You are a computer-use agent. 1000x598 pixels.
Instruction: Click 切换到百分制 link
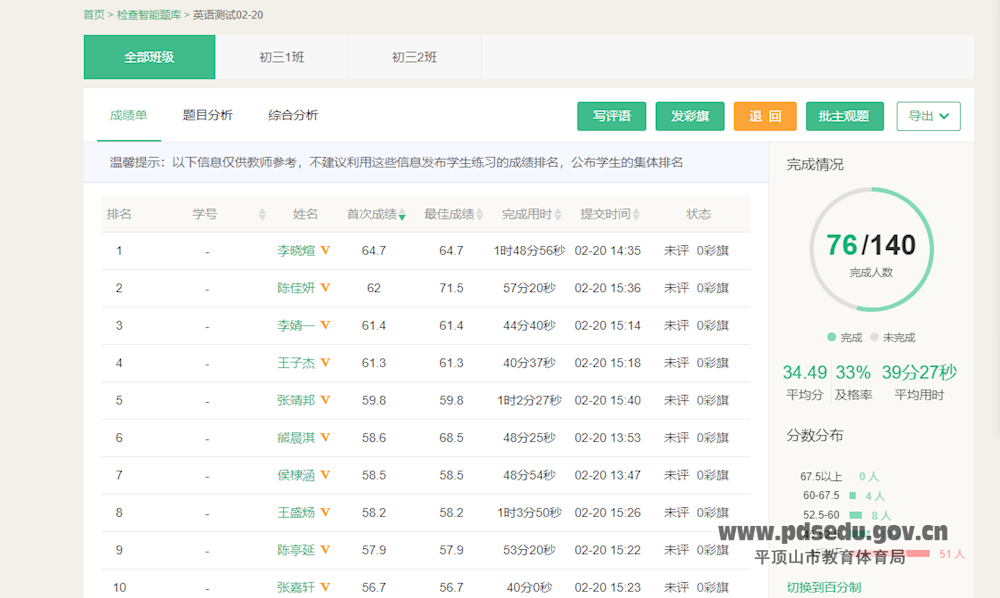(824, 587)
